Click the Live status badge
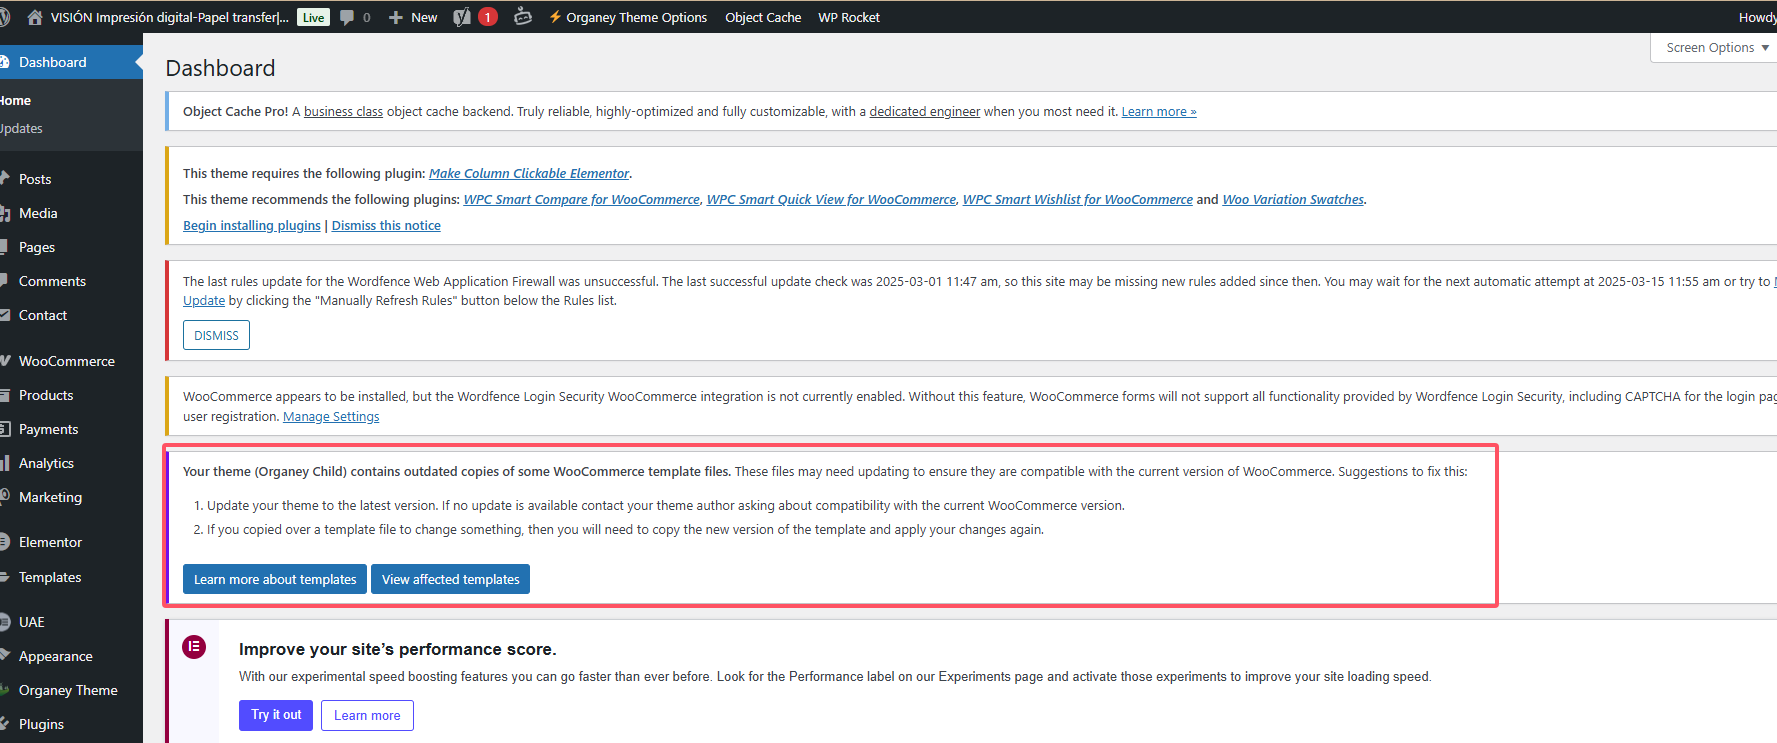Image resolution: width=1777 pixels, height=743 pixels. (x=314, y=17)
